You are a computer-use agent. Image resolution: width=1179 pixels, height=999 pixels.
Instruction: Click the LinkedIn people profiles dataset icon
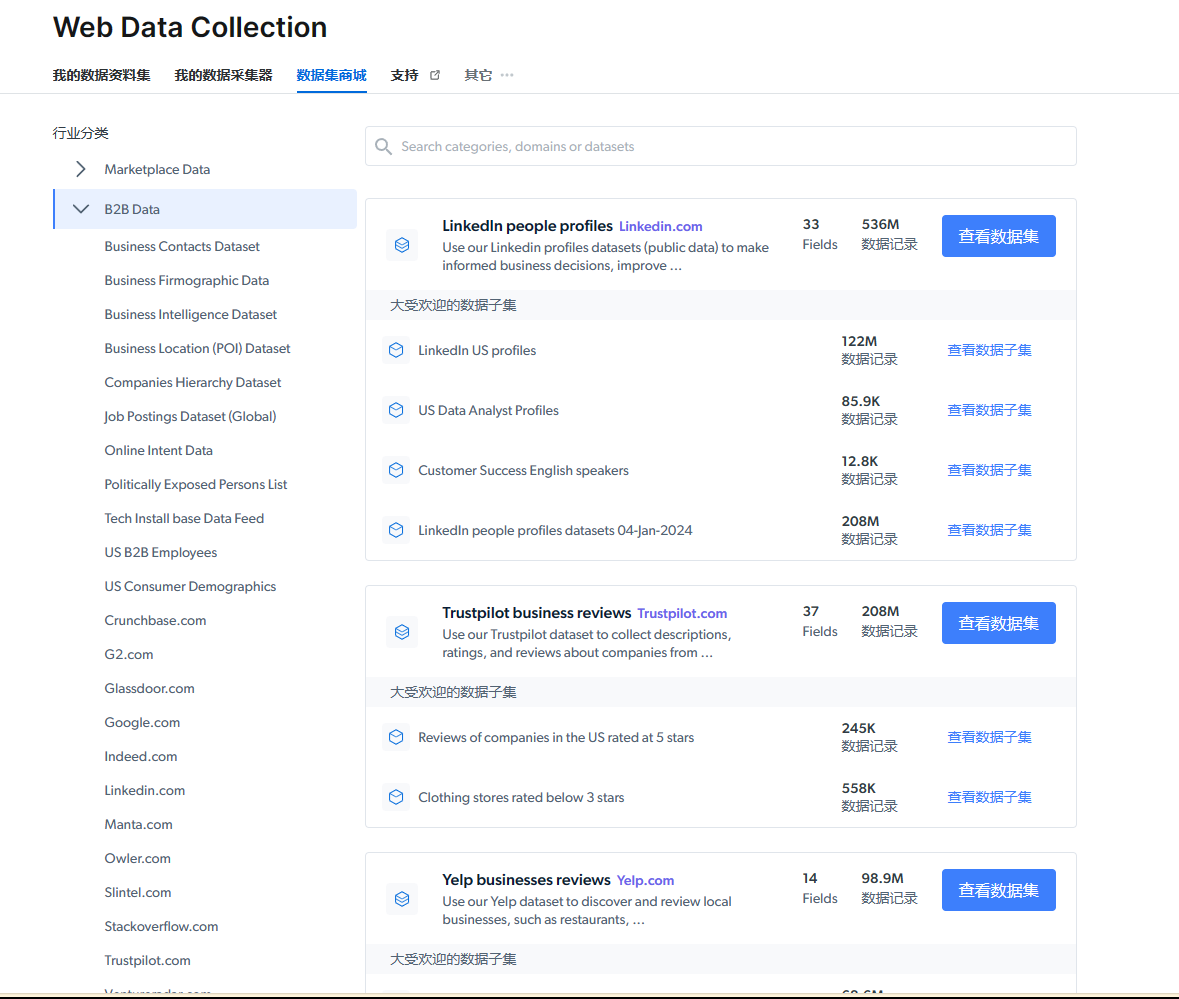pyautogui.click(x=402, y=245)
